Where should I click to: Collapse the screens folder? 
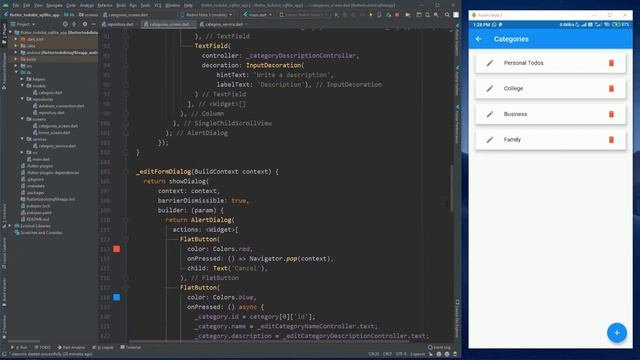(22, 119)
